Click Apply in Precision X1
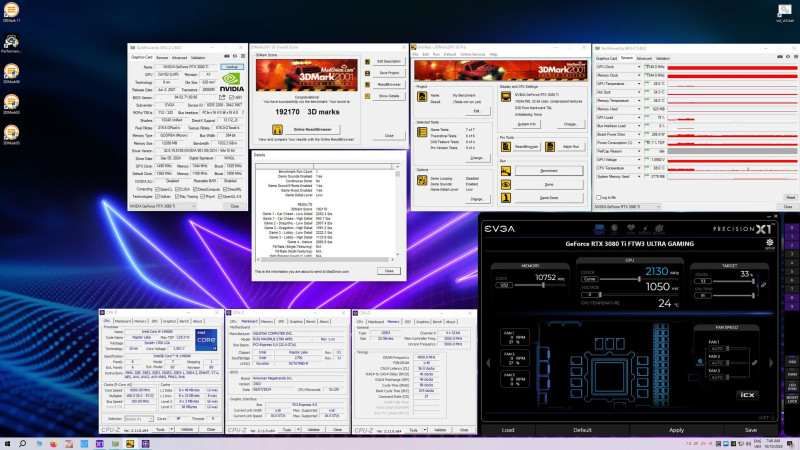Screen dimensions: 800x450 click(677, 430)
